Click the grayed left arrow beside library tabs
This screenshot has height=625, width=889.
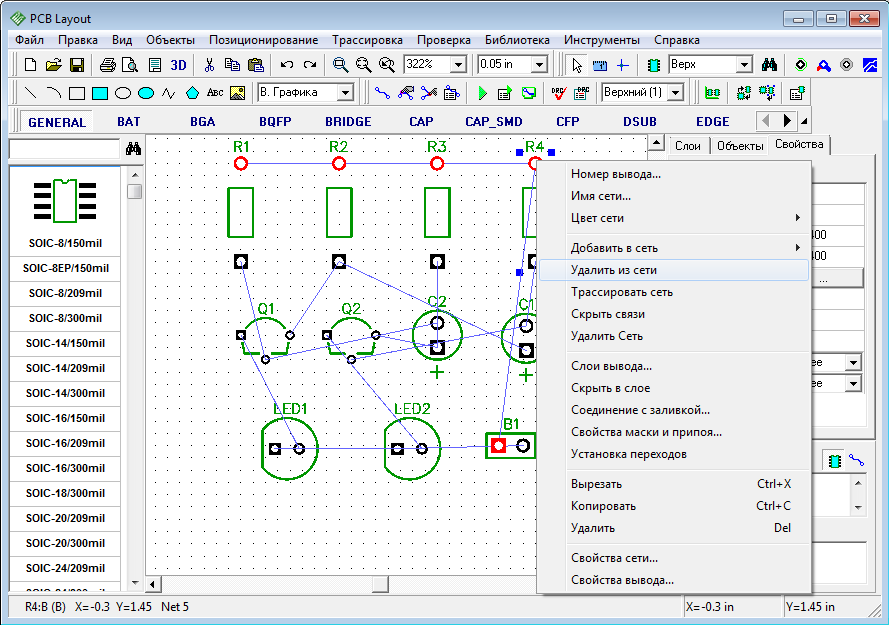pyautogui.click(x=766, y=121)
